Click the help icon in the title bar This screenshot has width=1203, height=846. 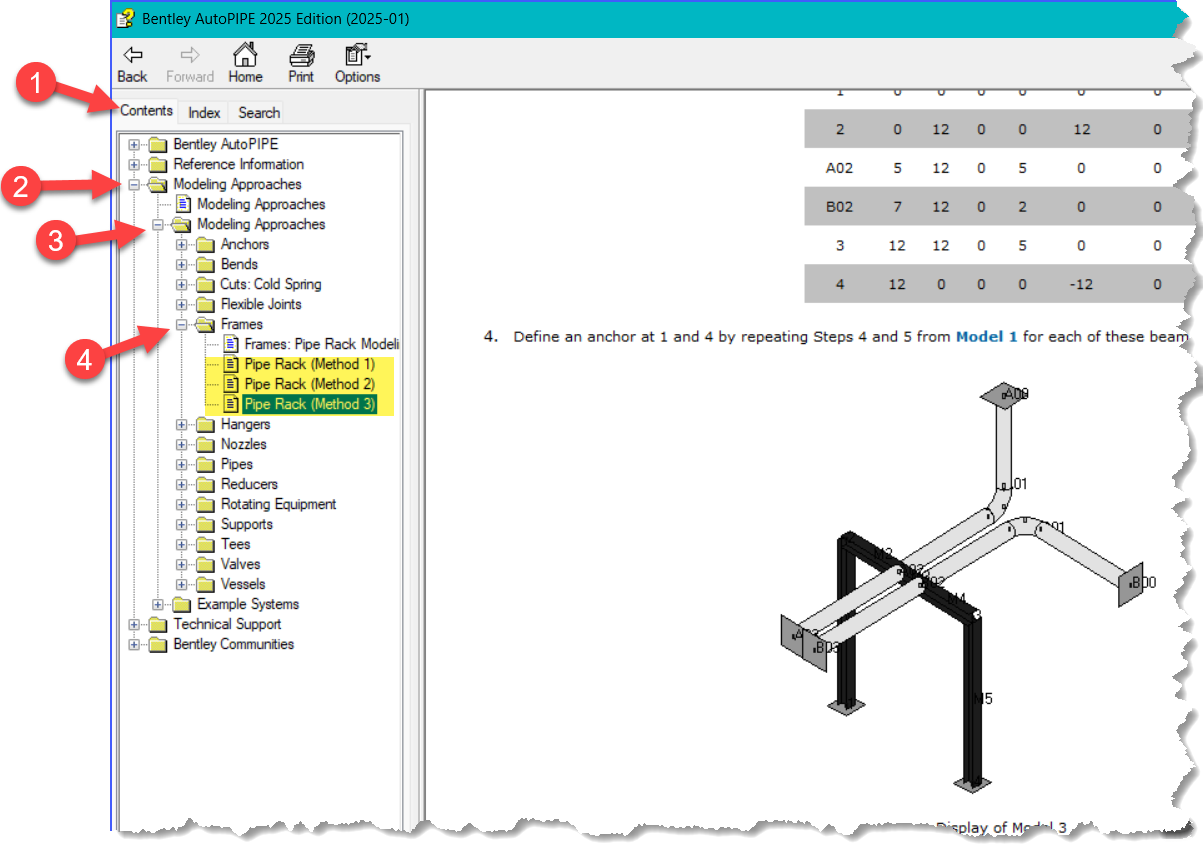coord(126,18)
